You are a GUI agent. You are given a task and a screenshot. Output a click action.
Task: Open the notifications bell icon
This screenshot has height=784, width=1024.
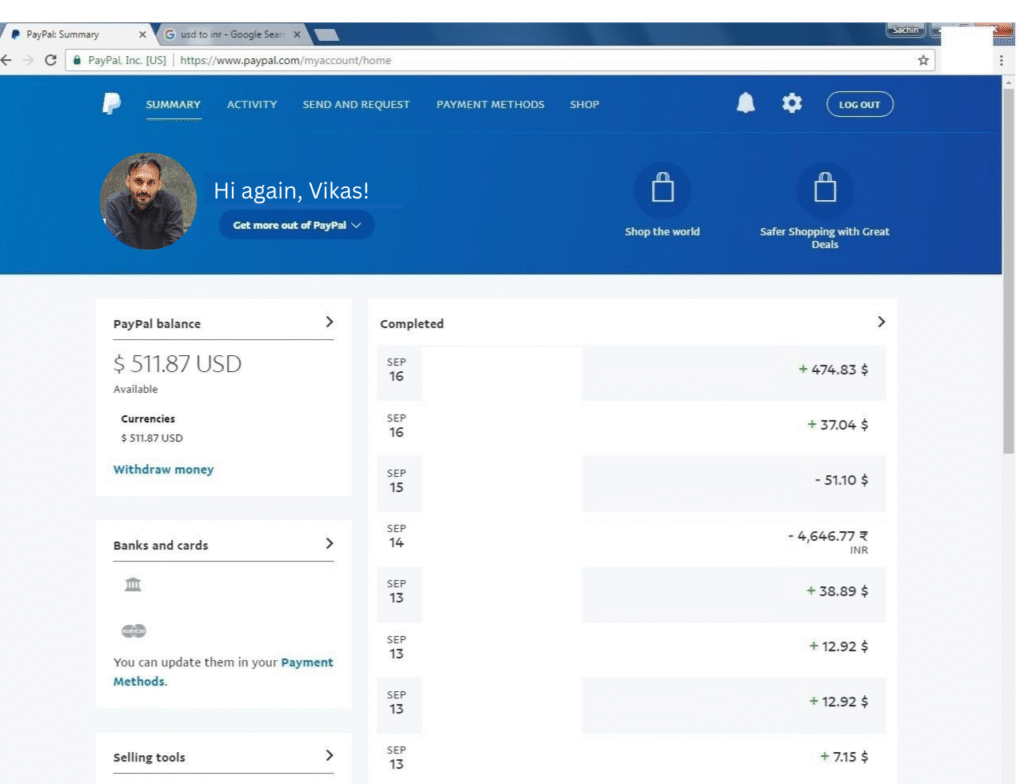[746, 104]
